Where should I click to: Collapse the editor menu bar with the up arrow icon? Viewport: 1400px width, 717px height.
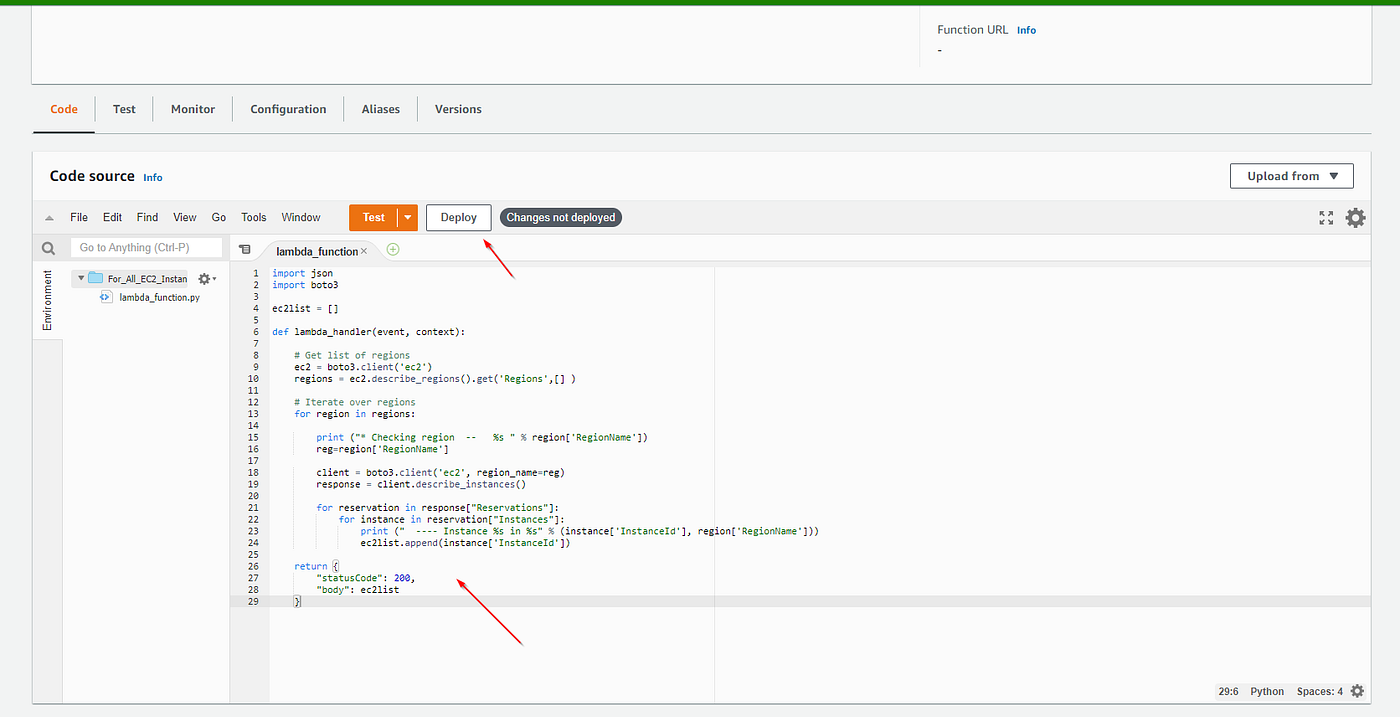click(48, 217)
